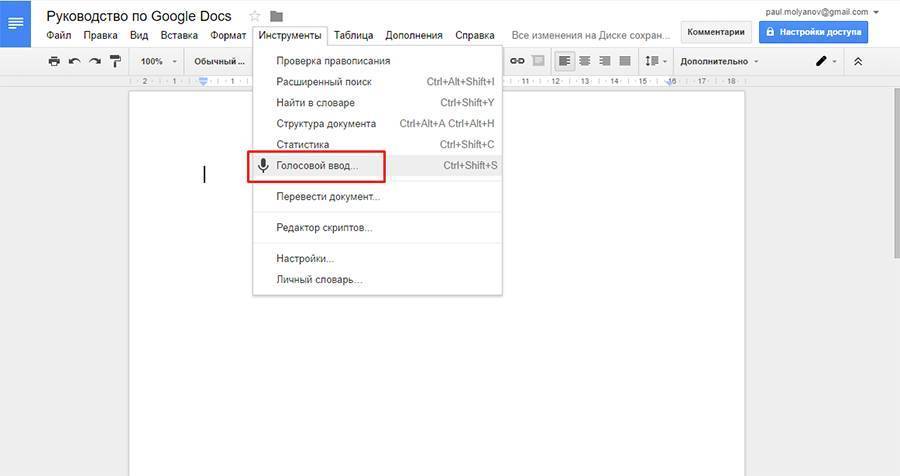Click the Настройки доступа button

click(813, 32)
